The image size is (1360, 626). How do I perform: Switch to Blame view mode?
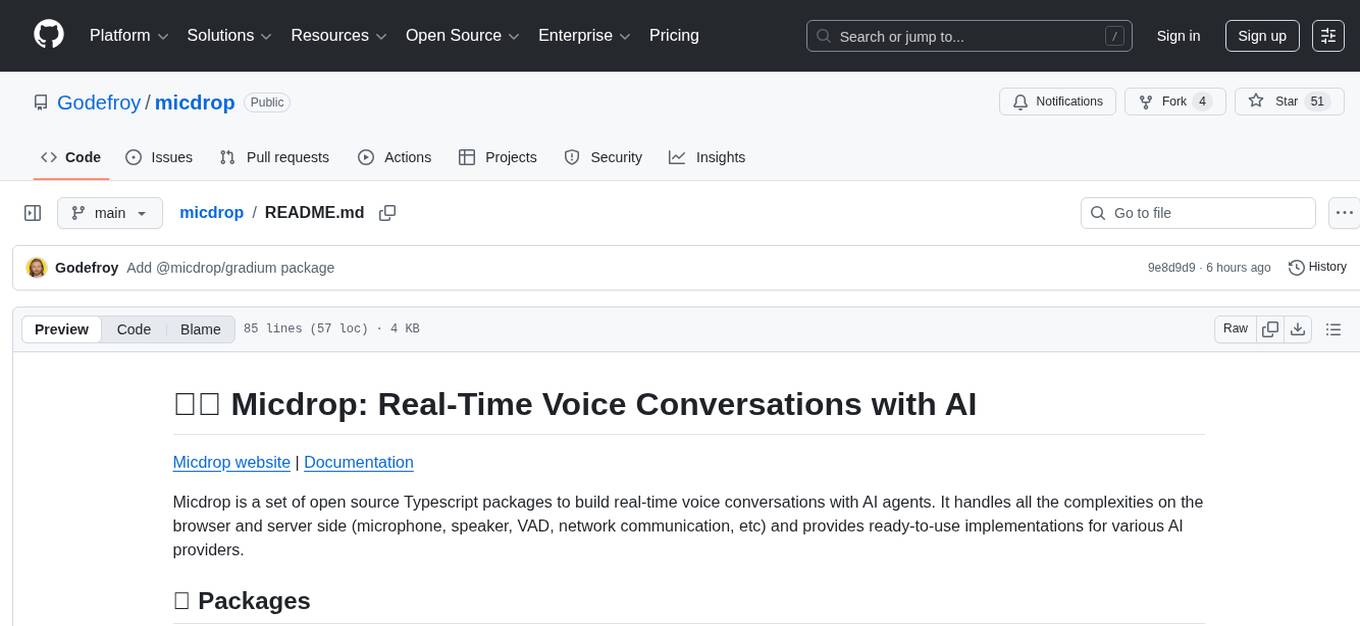(x=200, y=329)
